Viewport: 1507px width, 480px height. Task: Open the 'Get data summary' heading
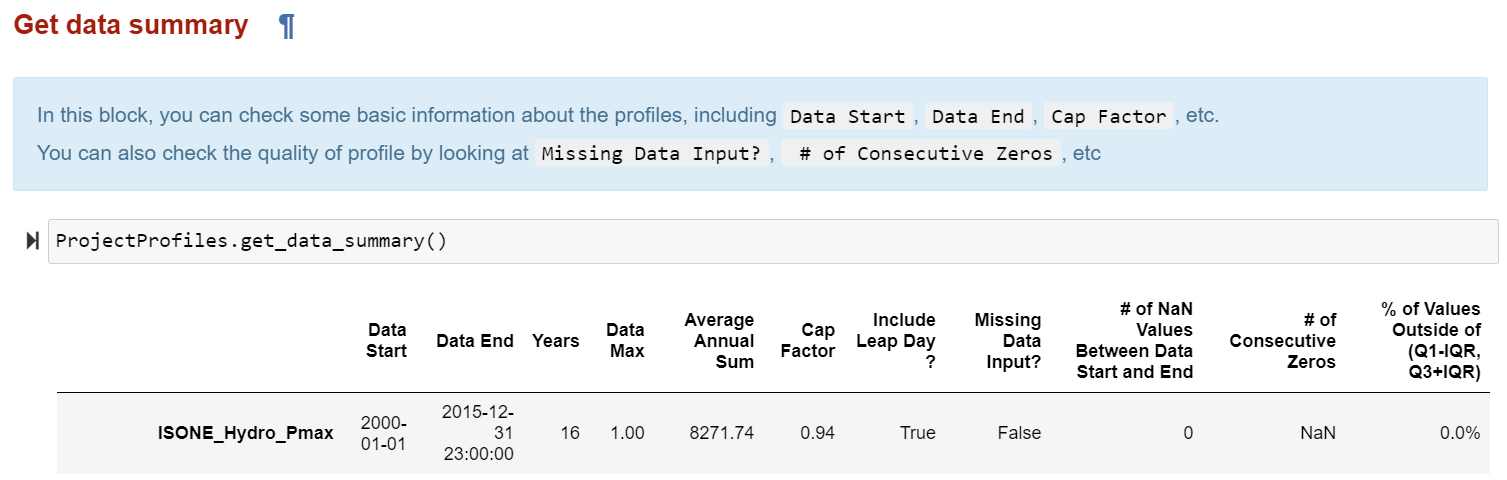131,25
